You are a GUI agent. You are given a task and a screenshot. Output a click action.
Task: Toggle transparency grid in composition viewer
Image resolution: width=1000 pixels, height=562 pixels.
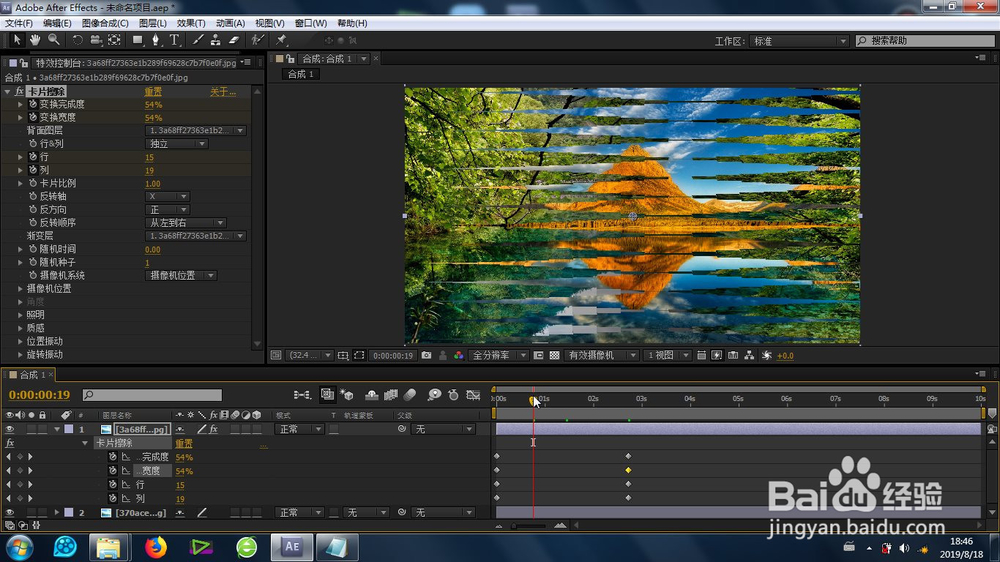click(x=554, y=355)
